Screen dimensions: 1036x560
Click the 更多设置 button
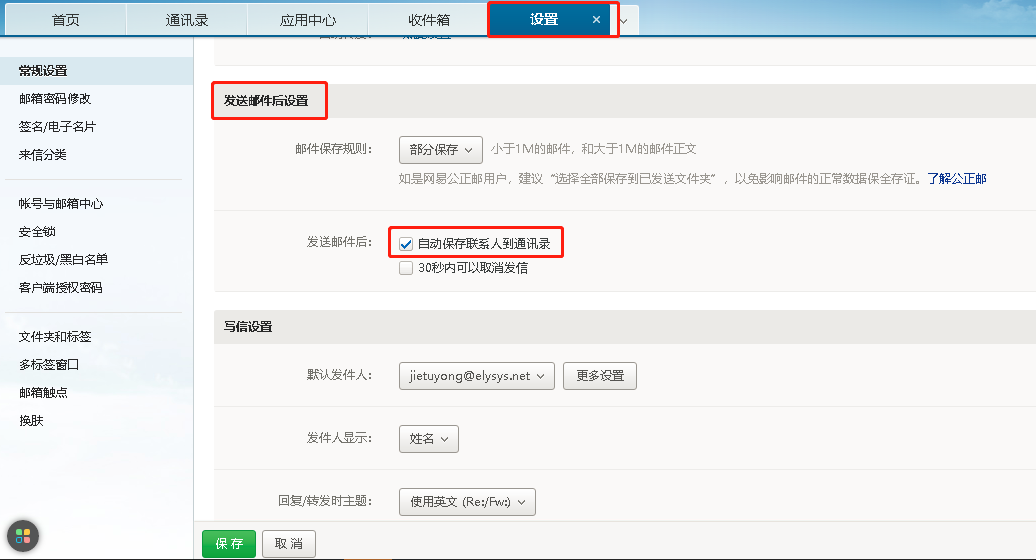tap(600, 376)
